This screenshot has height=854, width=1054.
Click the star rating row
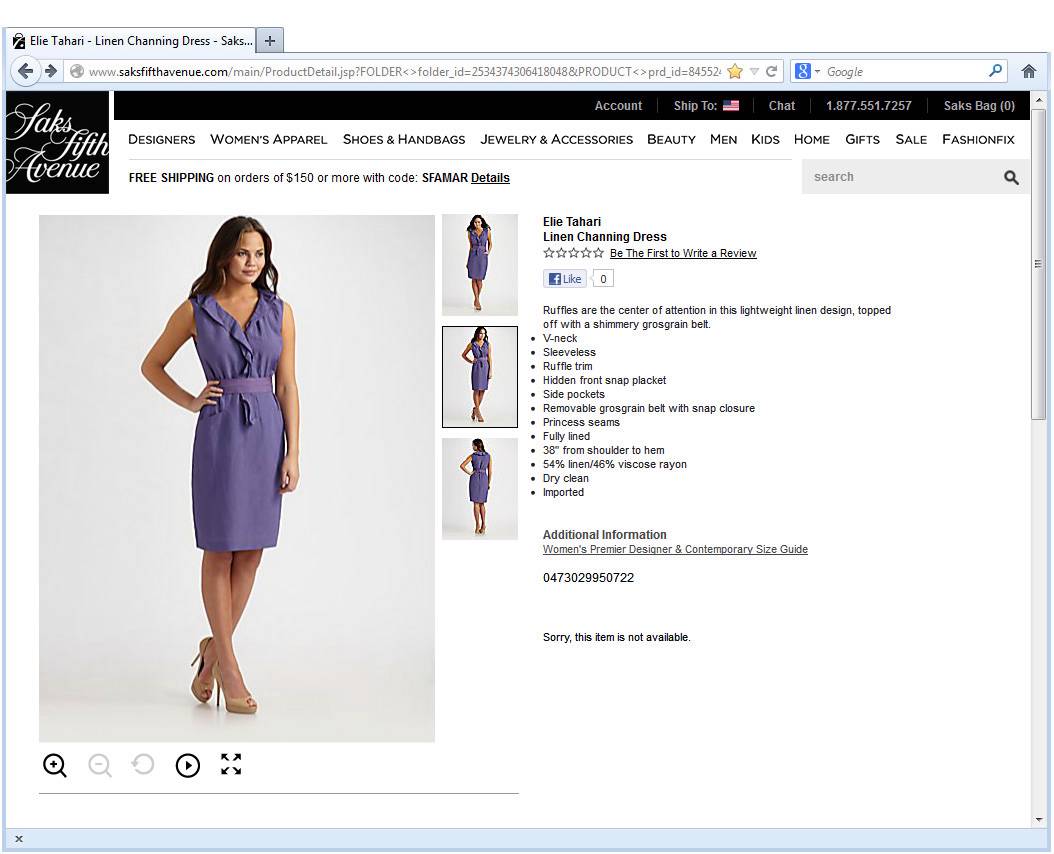tap(573, 253)
